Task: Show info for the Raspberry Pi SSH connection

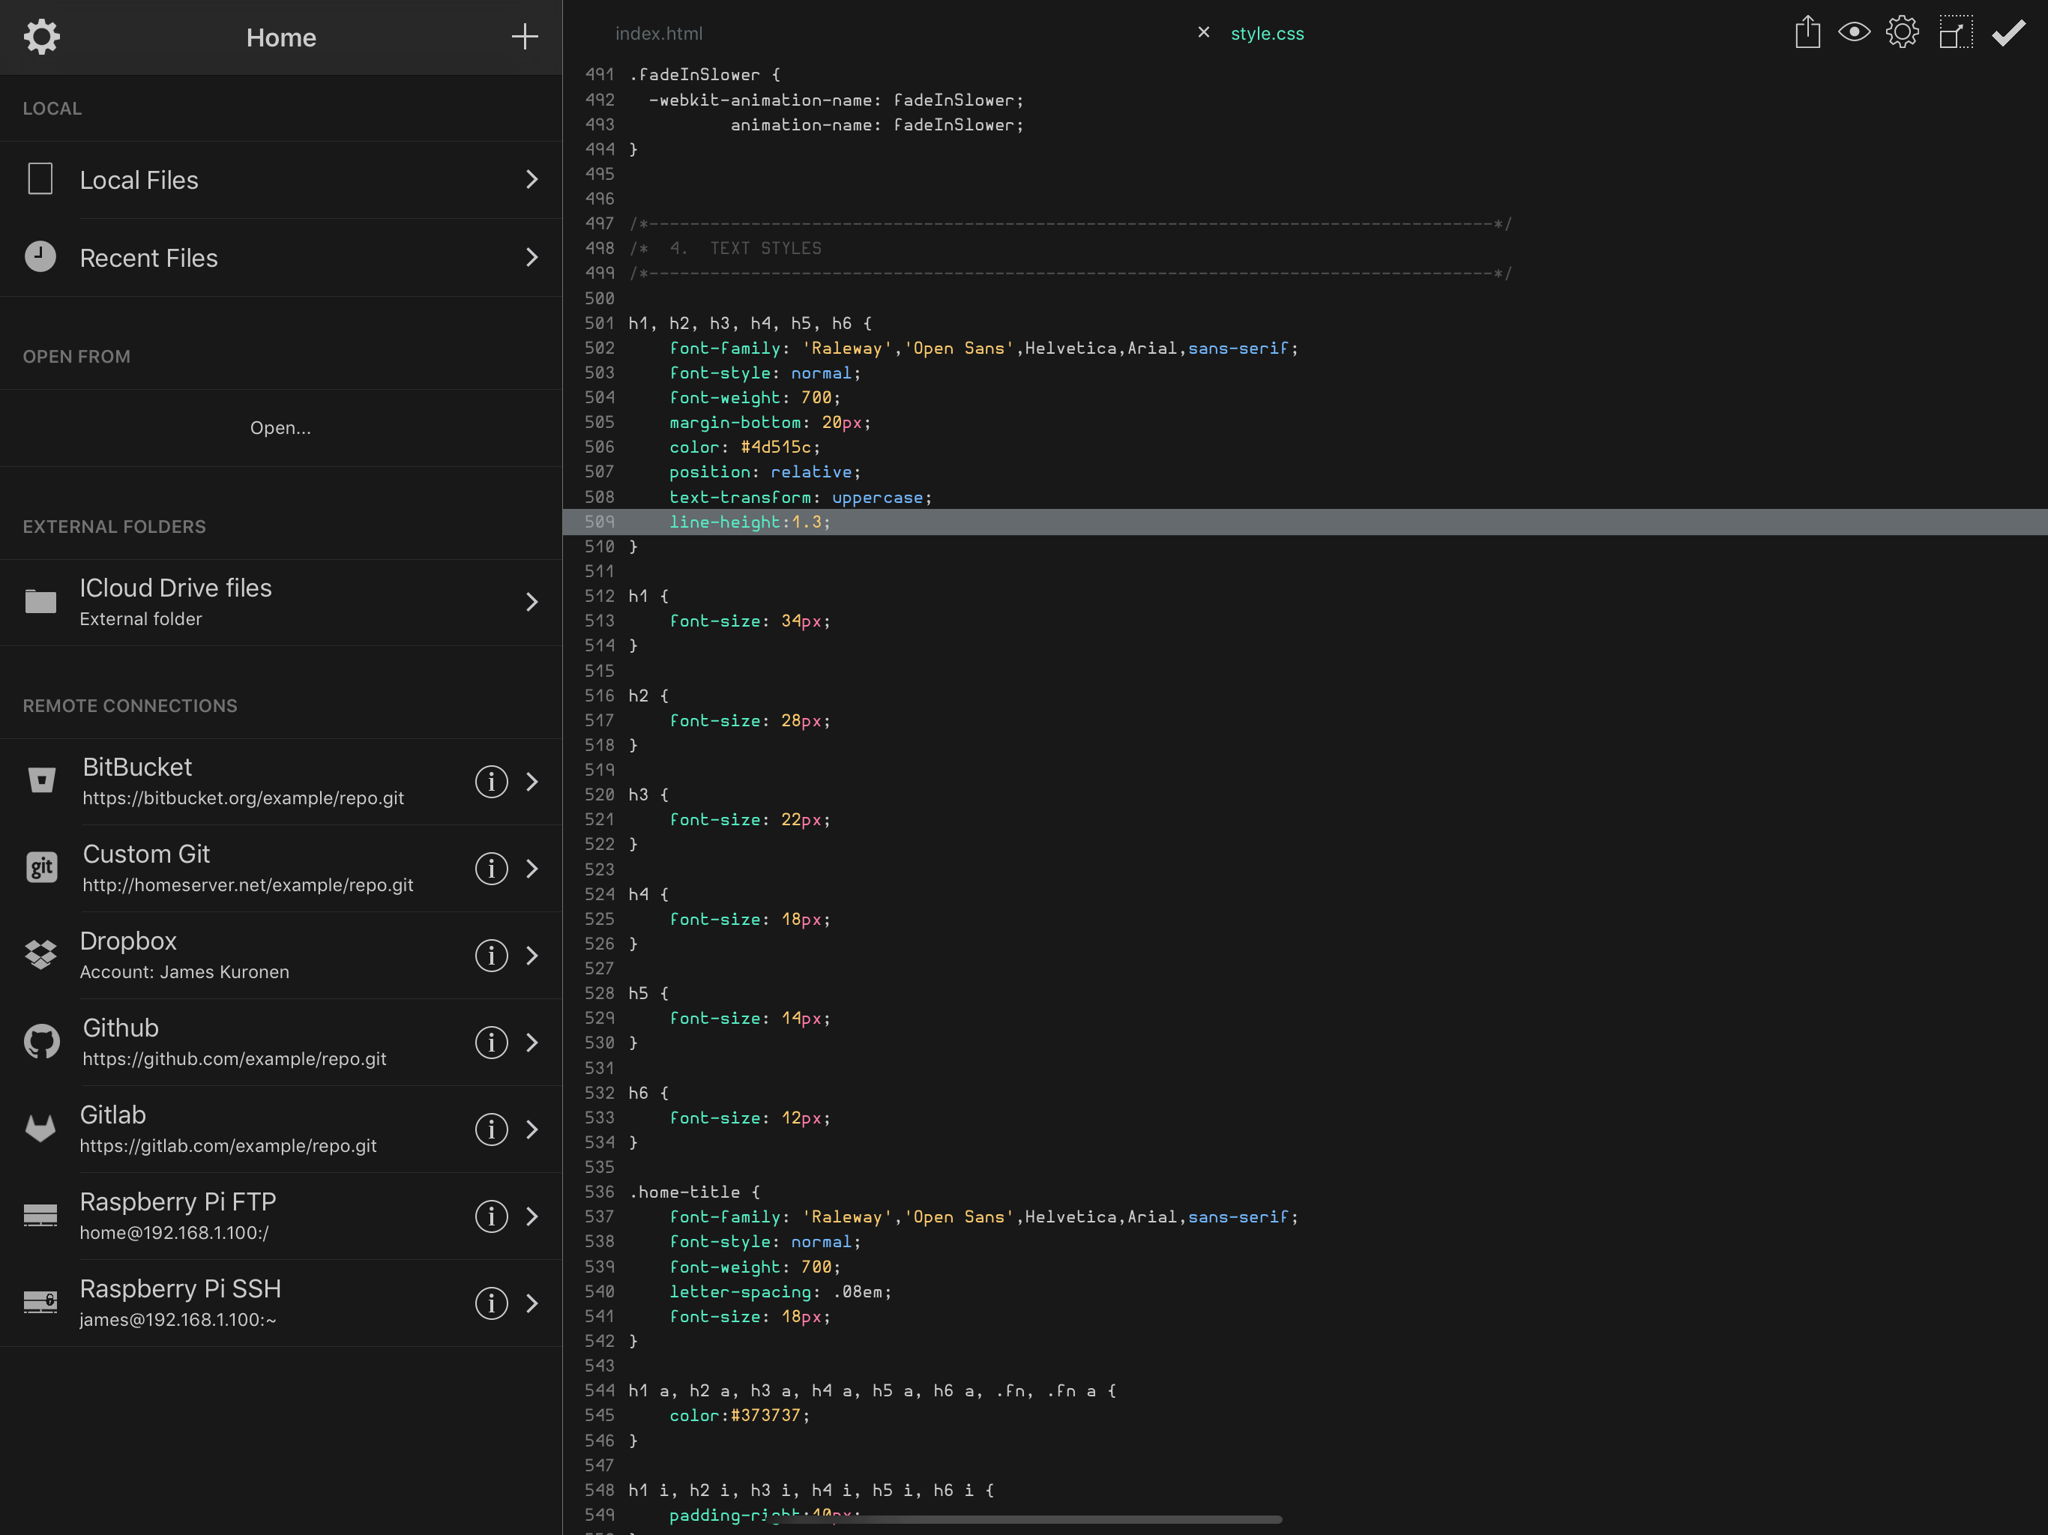Action: (x=491, y=1303)
